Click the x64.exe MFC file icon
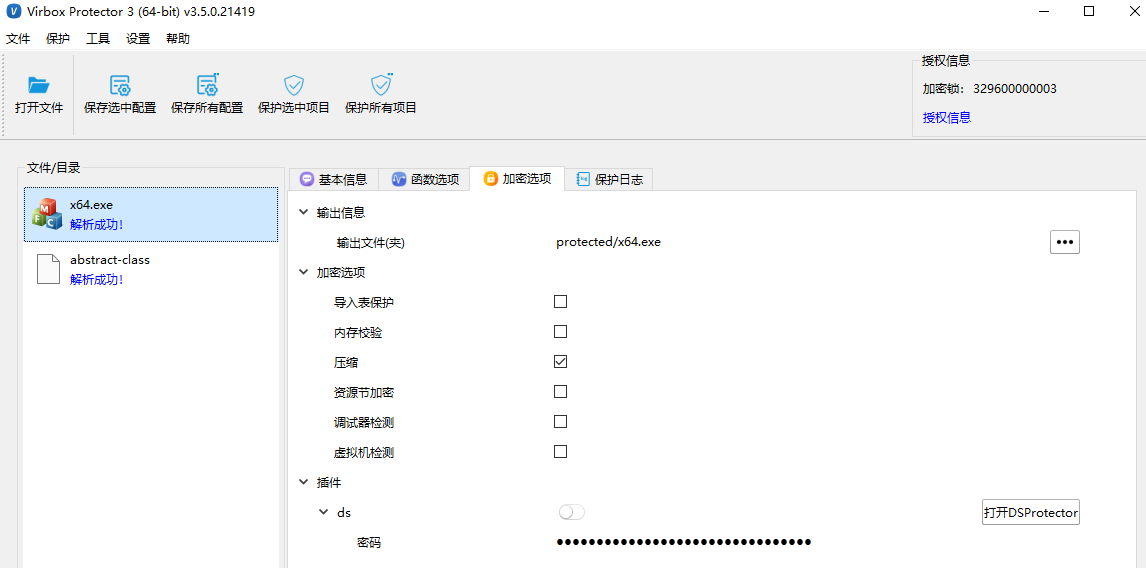The height and width of the screenshot is (568, 1146). tap(46, 214)
